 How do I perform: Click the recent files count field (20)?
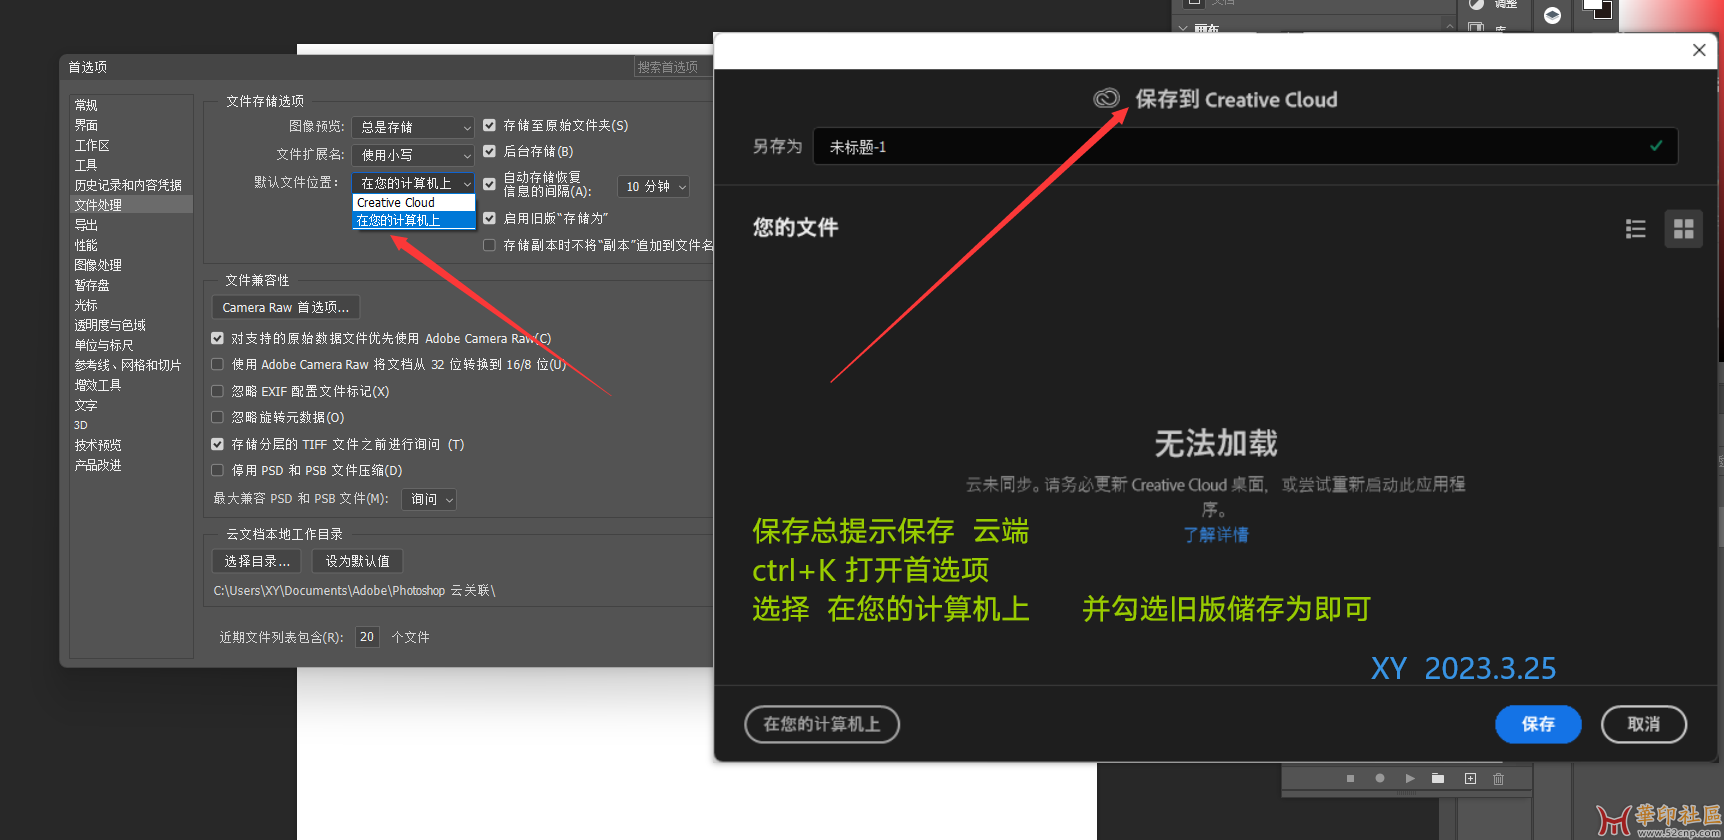coord(367,637)
